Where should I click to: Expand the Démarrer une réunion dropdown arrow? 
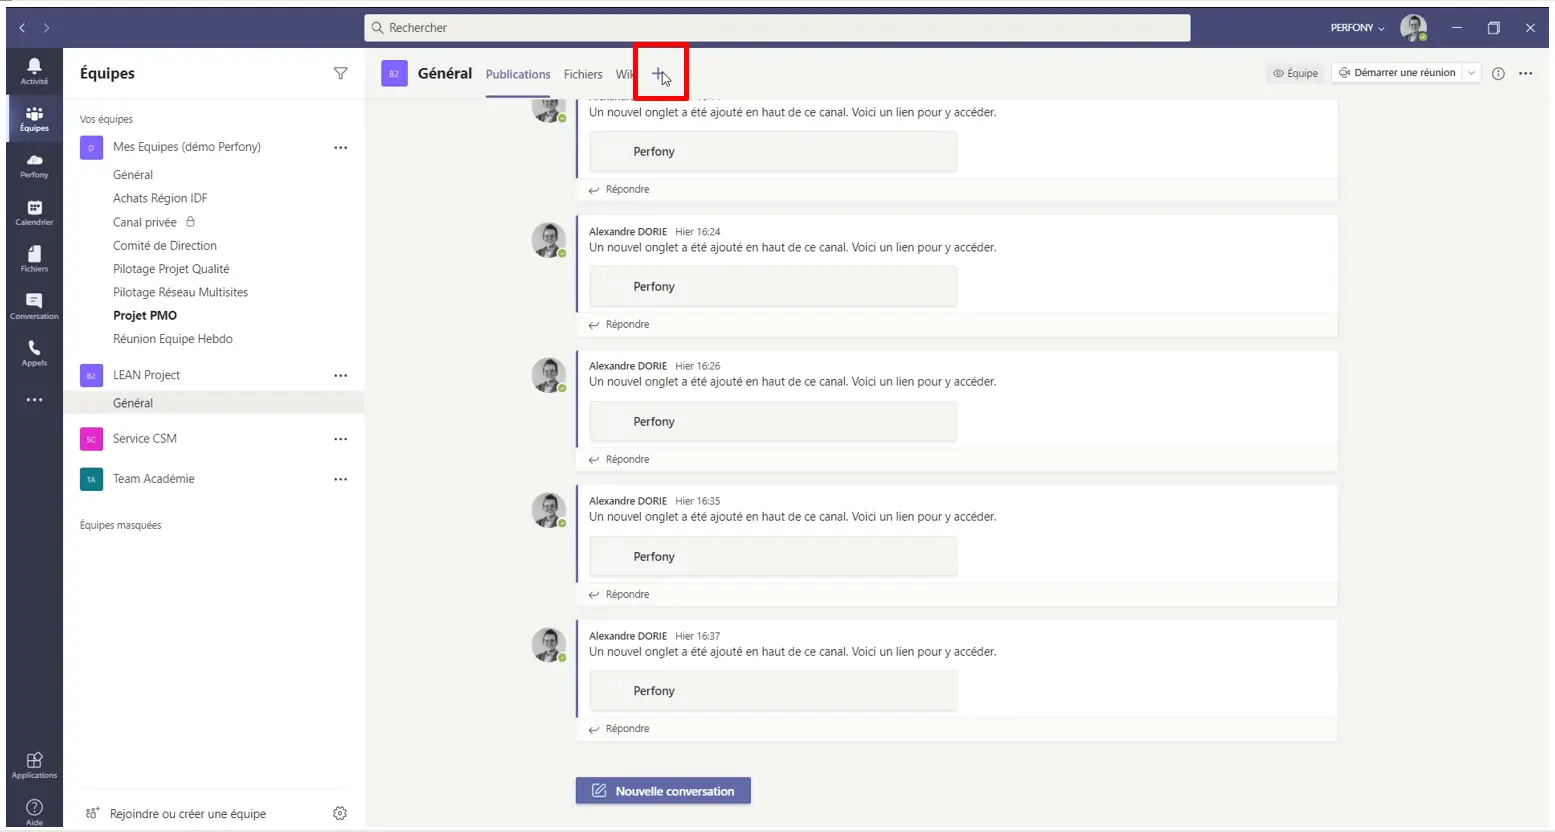pyautogui.click(x=1471, y=73)
